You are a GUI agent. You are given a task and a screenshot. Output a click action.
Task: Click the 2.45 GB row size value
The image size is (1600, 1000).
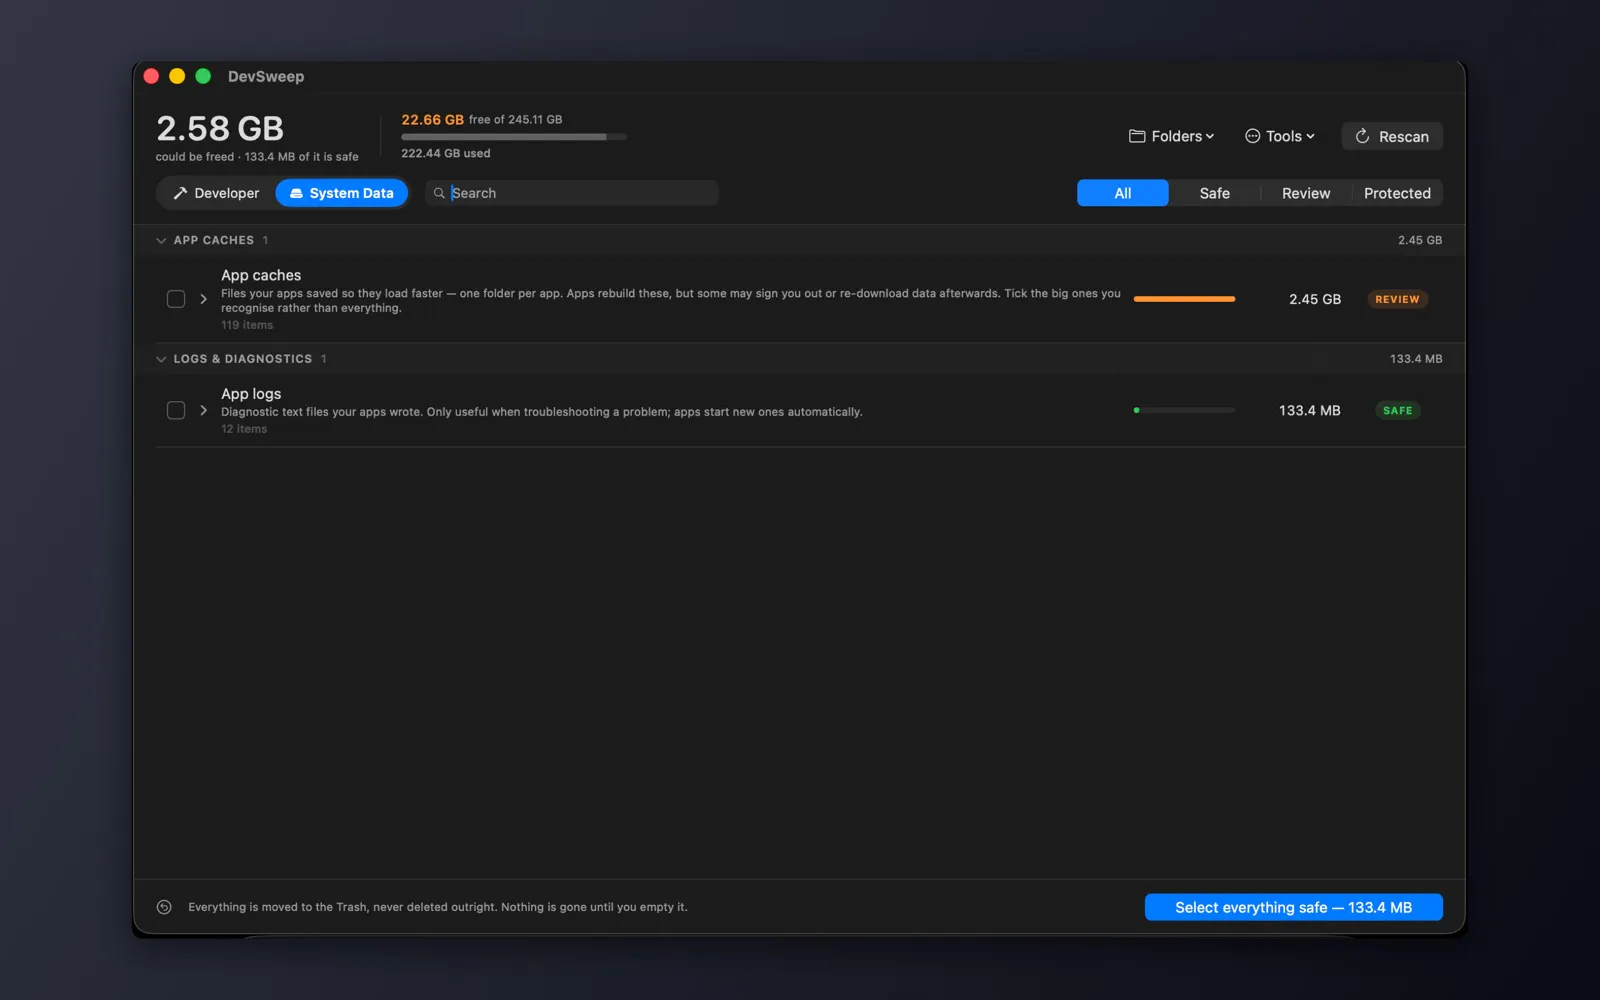[1314, 299]
